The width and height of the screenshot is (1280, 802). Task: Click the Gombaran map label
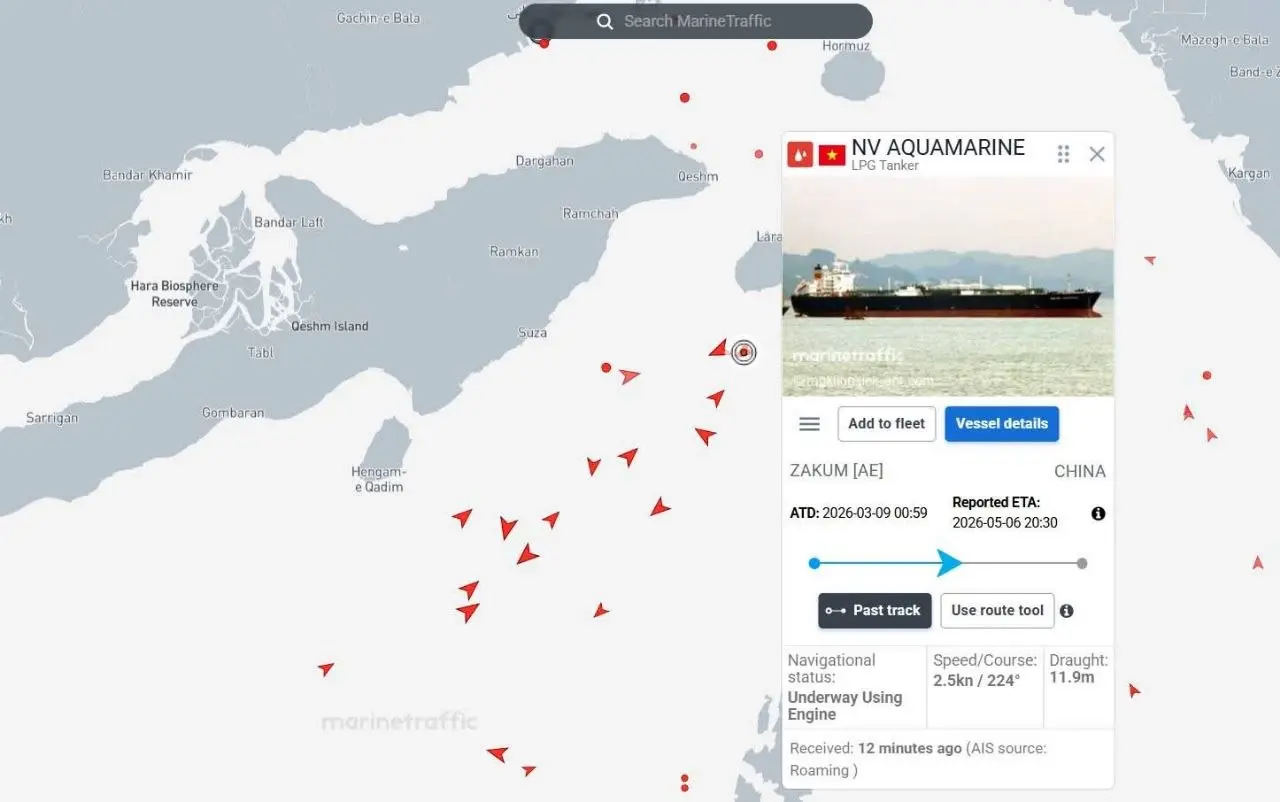pos(233,413)
